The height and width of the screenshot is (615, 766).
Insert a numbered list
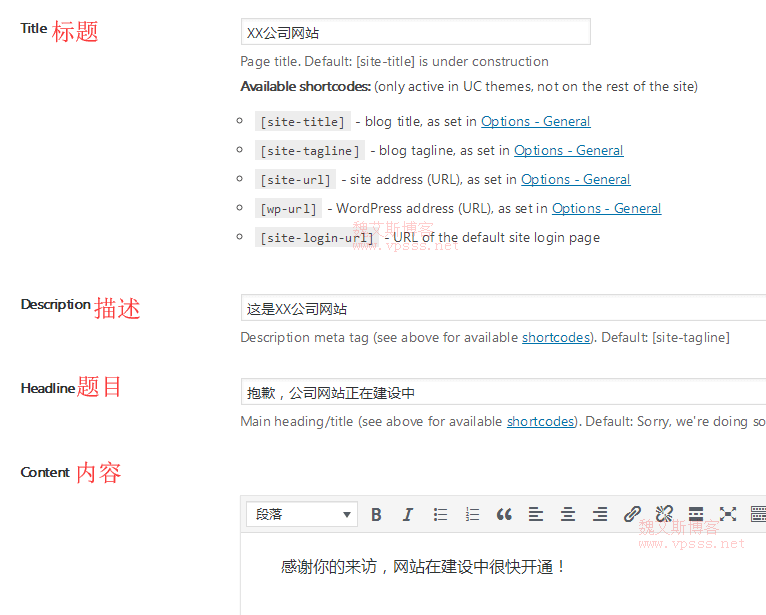point(472,514)
